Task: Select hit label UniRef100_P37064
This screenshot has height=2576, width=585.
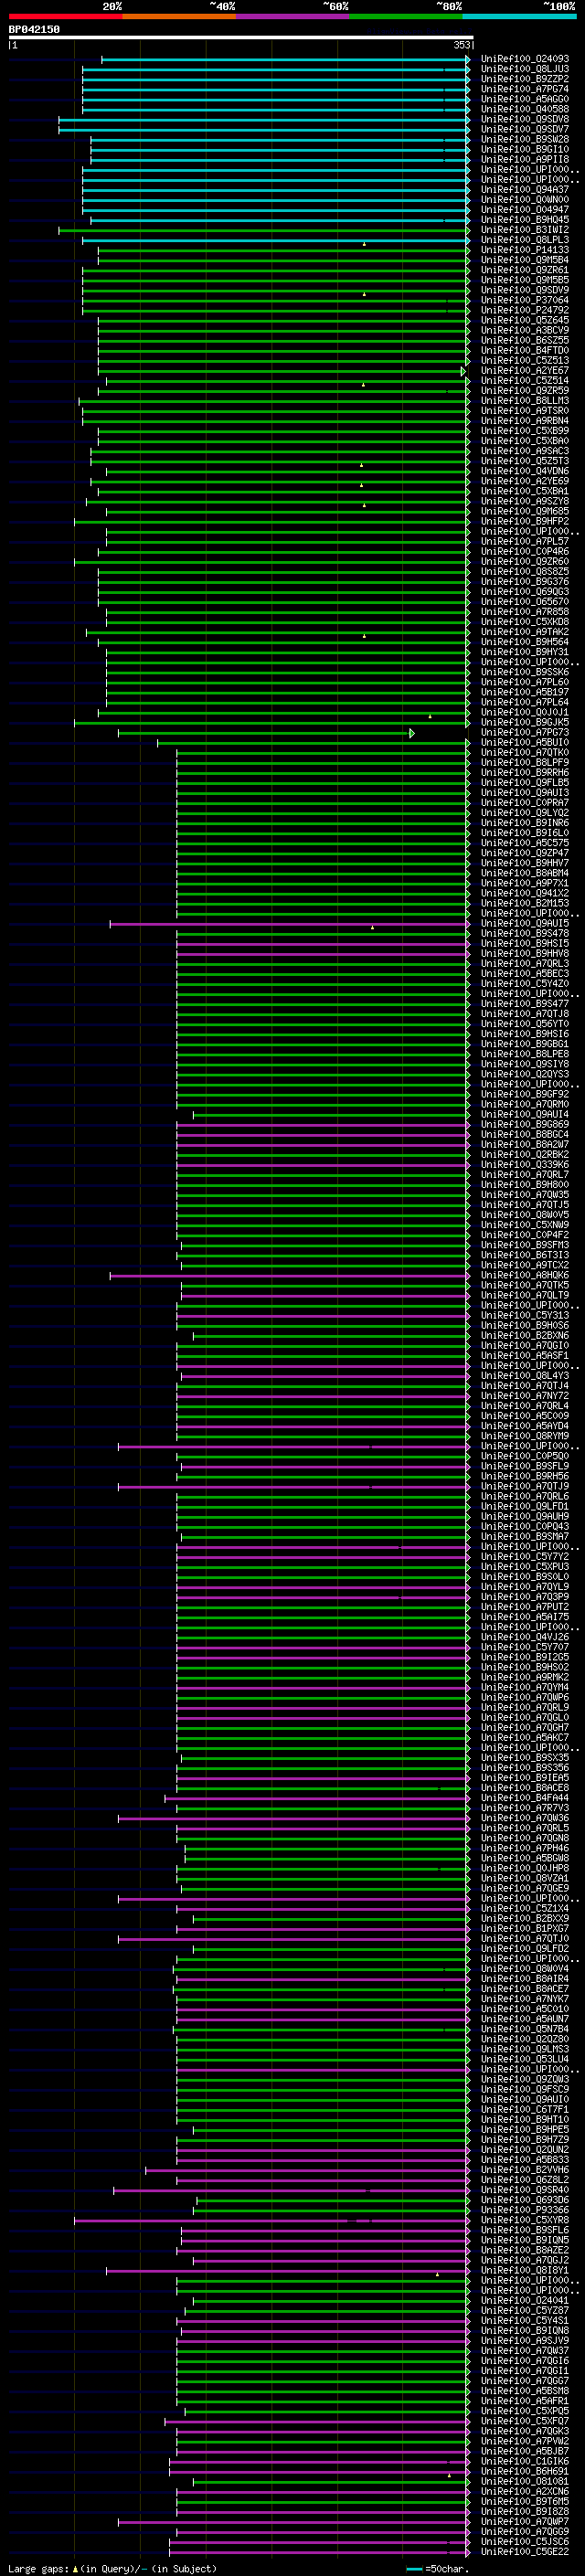Action: pos(525,300)
